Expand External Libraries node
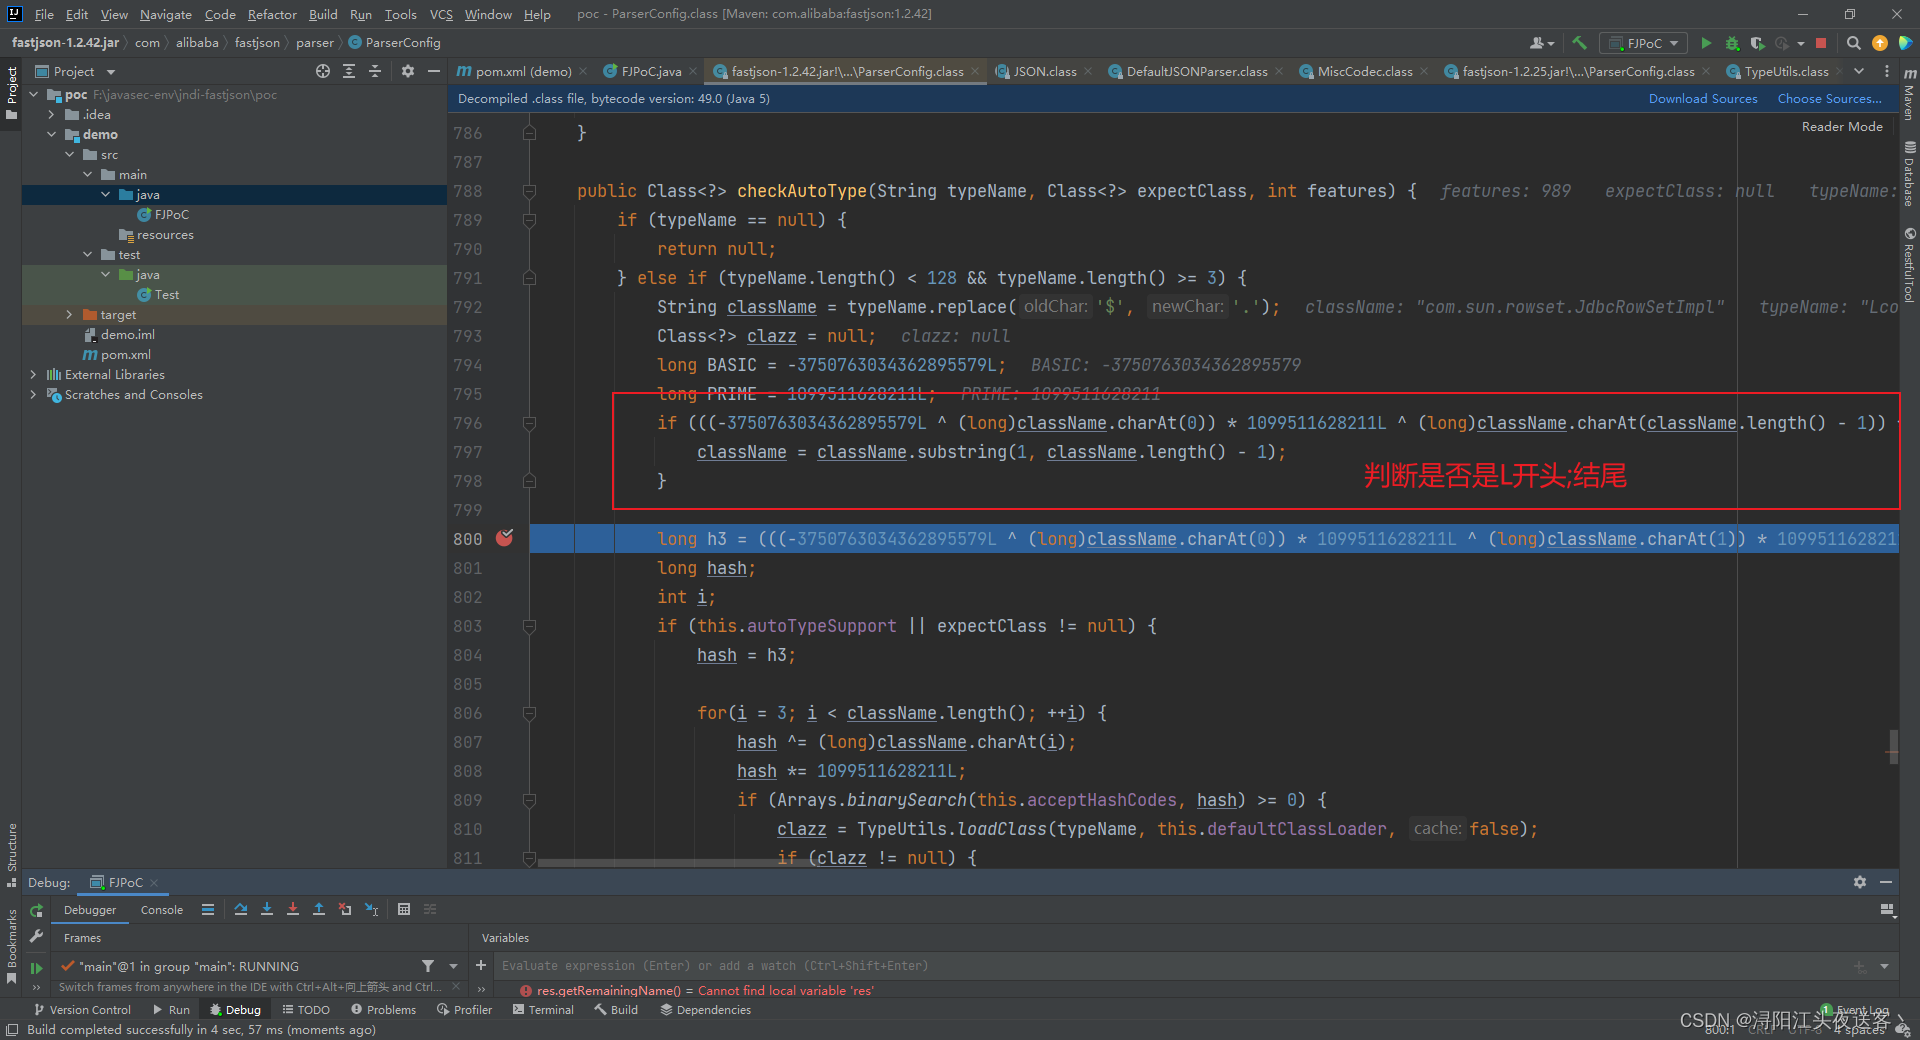1920x1040 pixels. pos(33,374)
